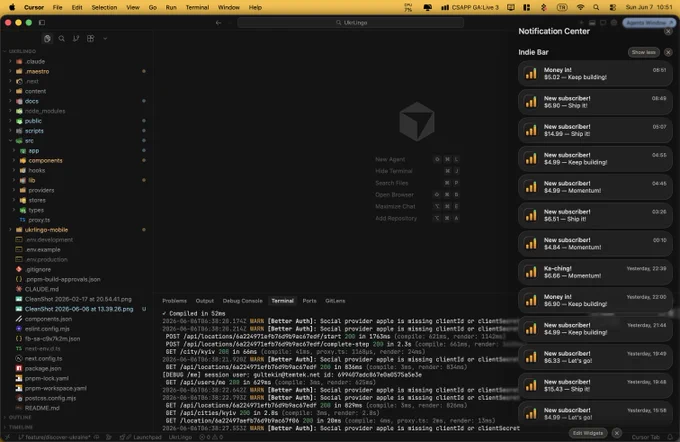The height and width of the screenshot is (442, 680).
Task: Go back with the navigation arrow
Action: click(x=218, y=23)
